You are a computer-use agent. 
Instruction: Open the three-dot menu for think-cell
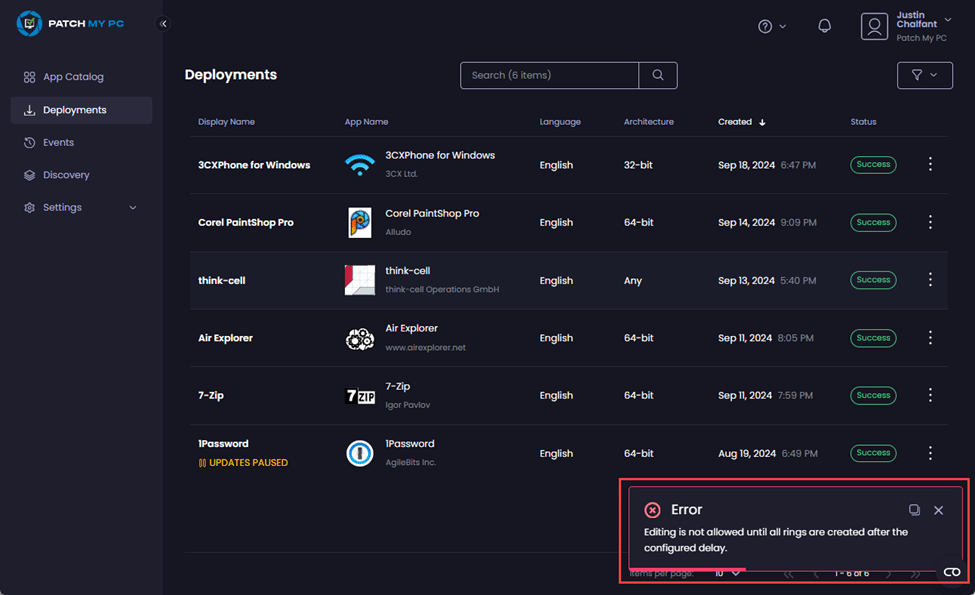click(930, 280)
